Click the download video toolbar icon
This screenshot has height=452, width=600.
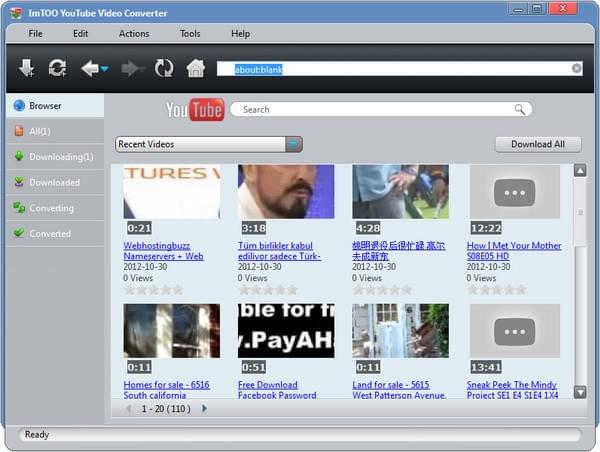(26, 68)
